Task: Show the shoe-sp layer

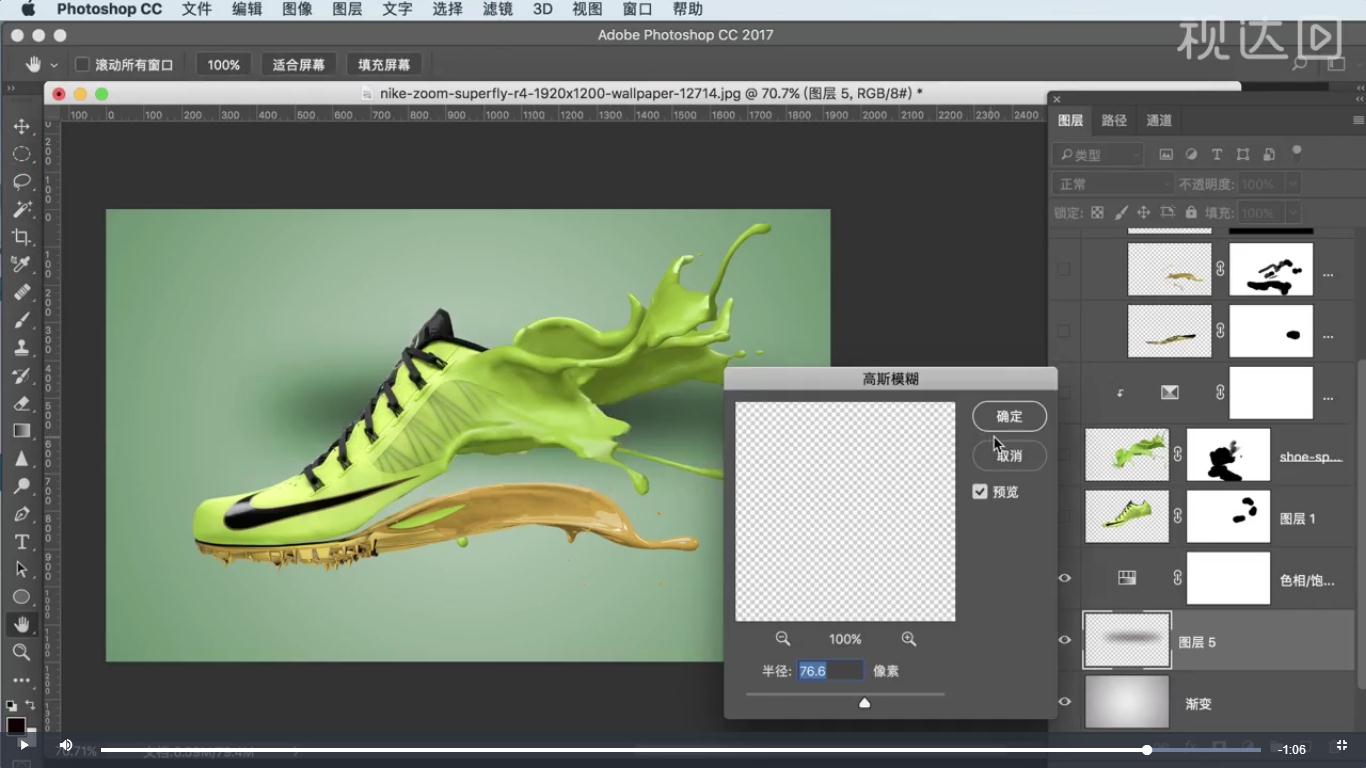Action: (1065, 455)
